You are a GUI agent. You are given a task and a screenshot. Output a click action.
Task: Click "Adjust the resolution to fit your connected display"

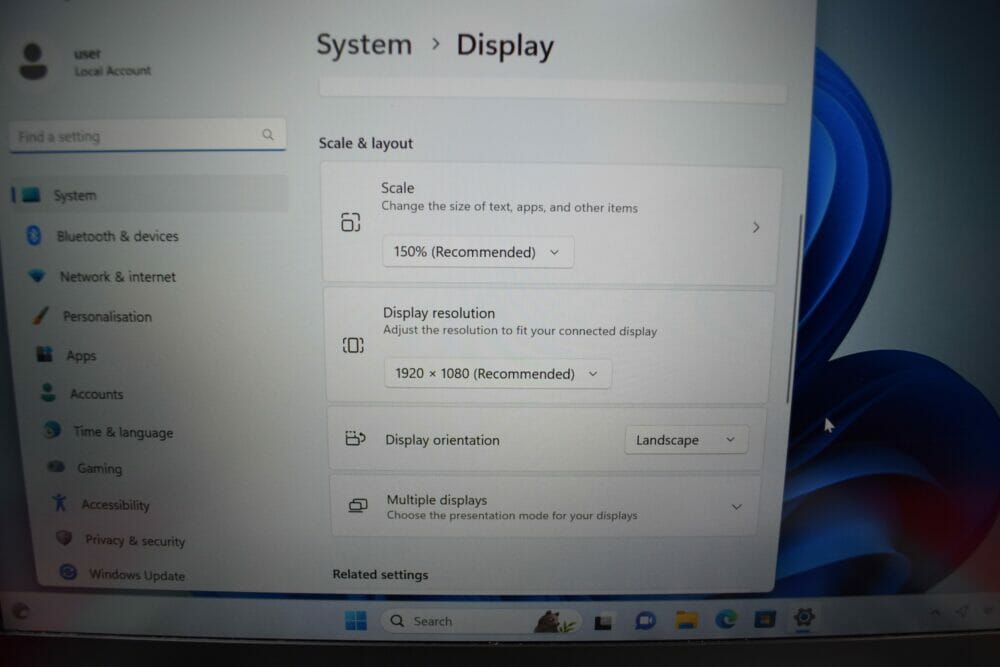[520, 330]
